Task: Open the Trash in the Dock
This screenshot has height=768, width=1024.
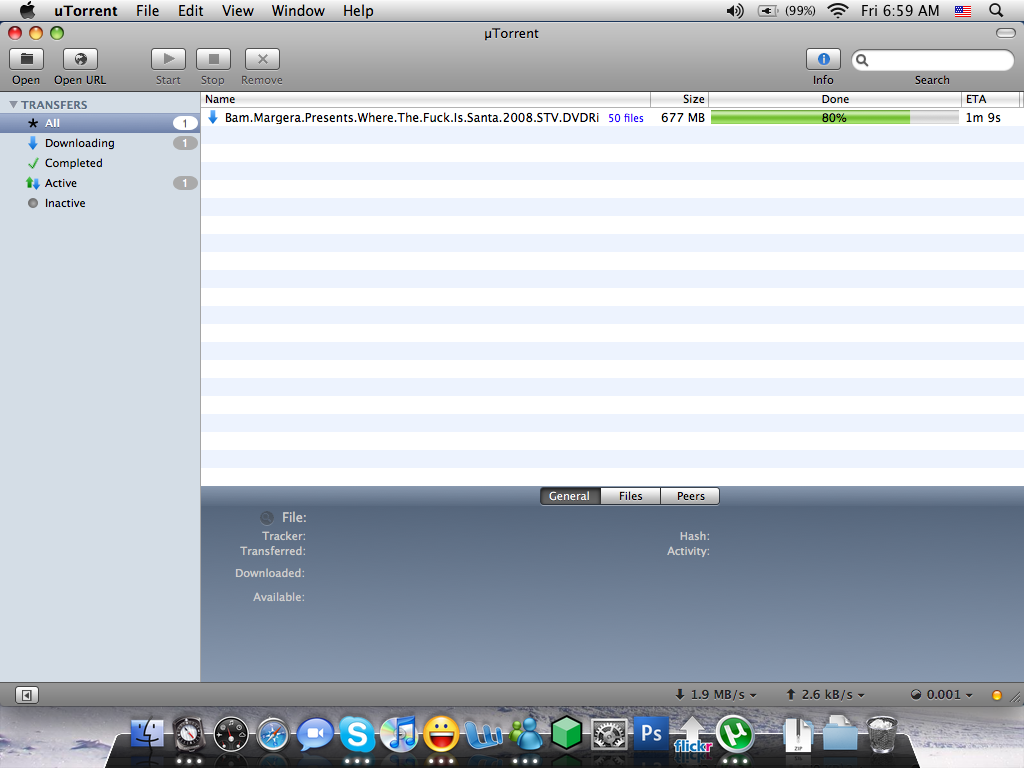Action: click(x=882, y=735)
